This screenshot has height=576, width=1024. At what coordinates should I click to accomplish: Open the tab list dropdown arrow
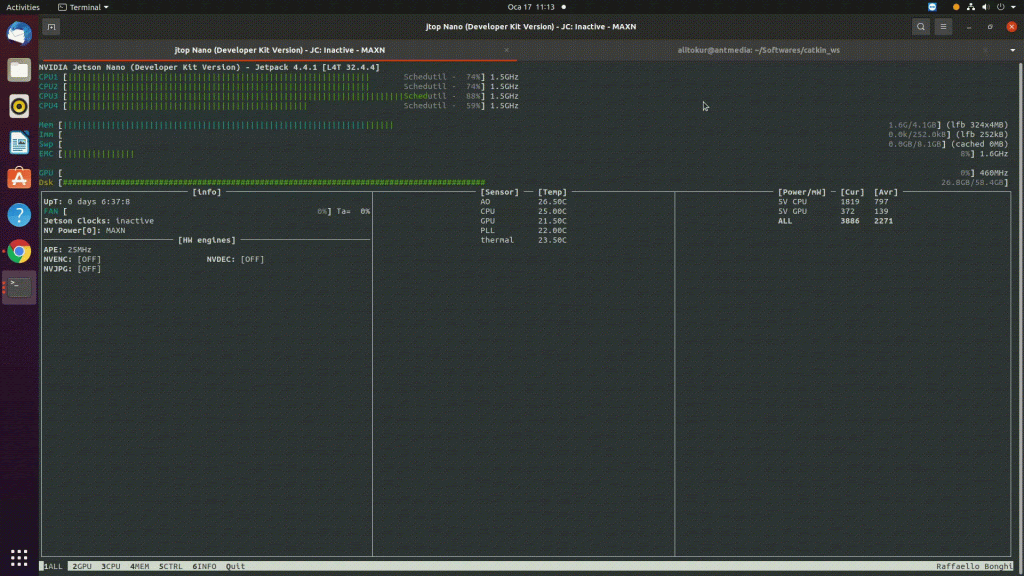[1012, 50]
